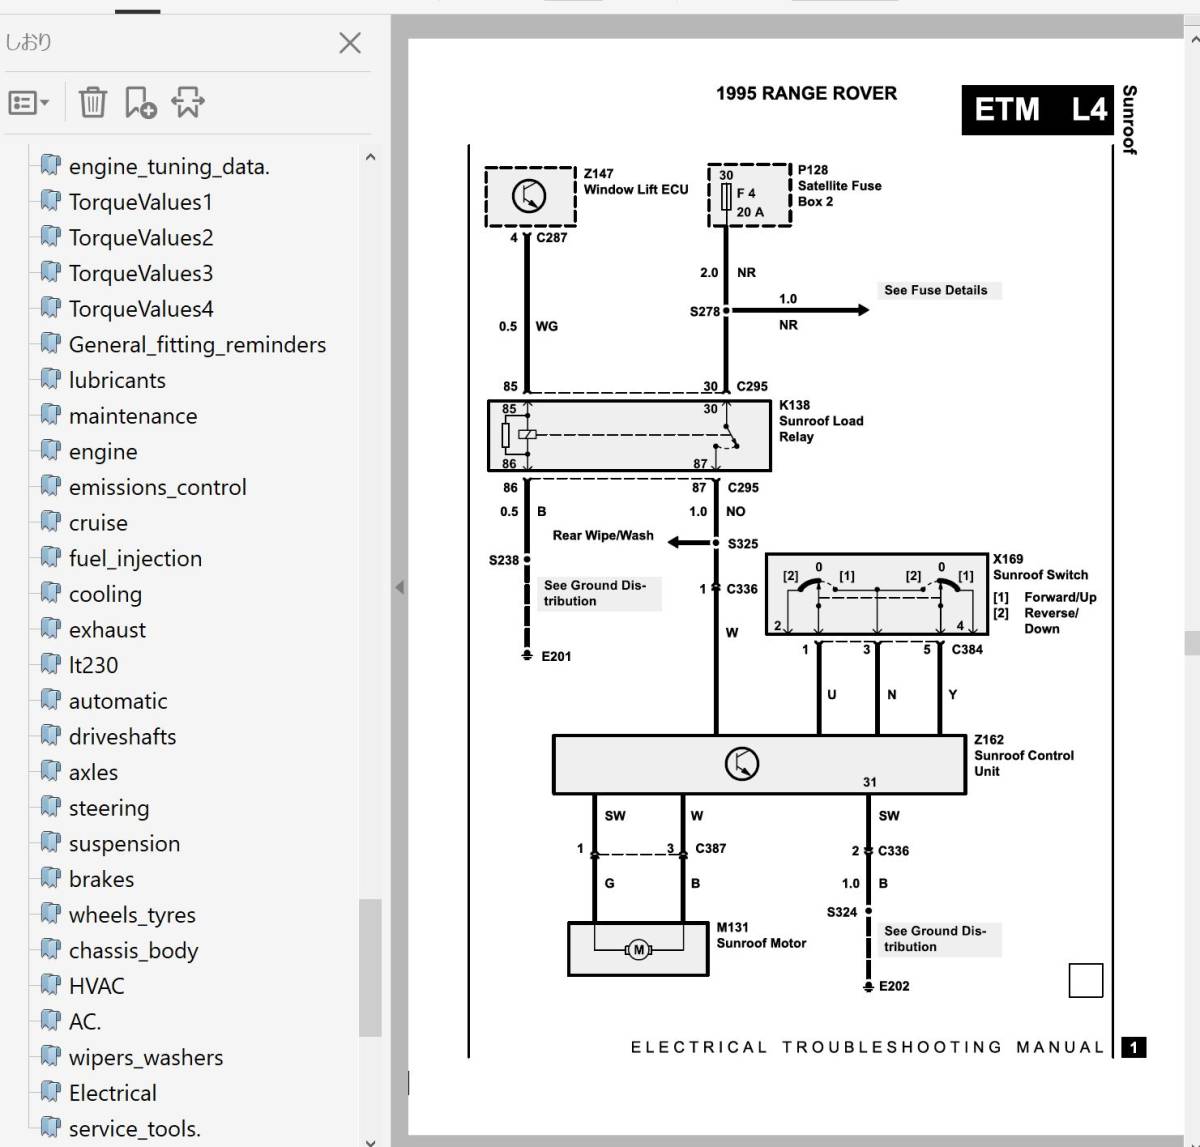
Task: Click the 'Rear Wipe/Wash' reference label
Action: [x=603, y=535]
